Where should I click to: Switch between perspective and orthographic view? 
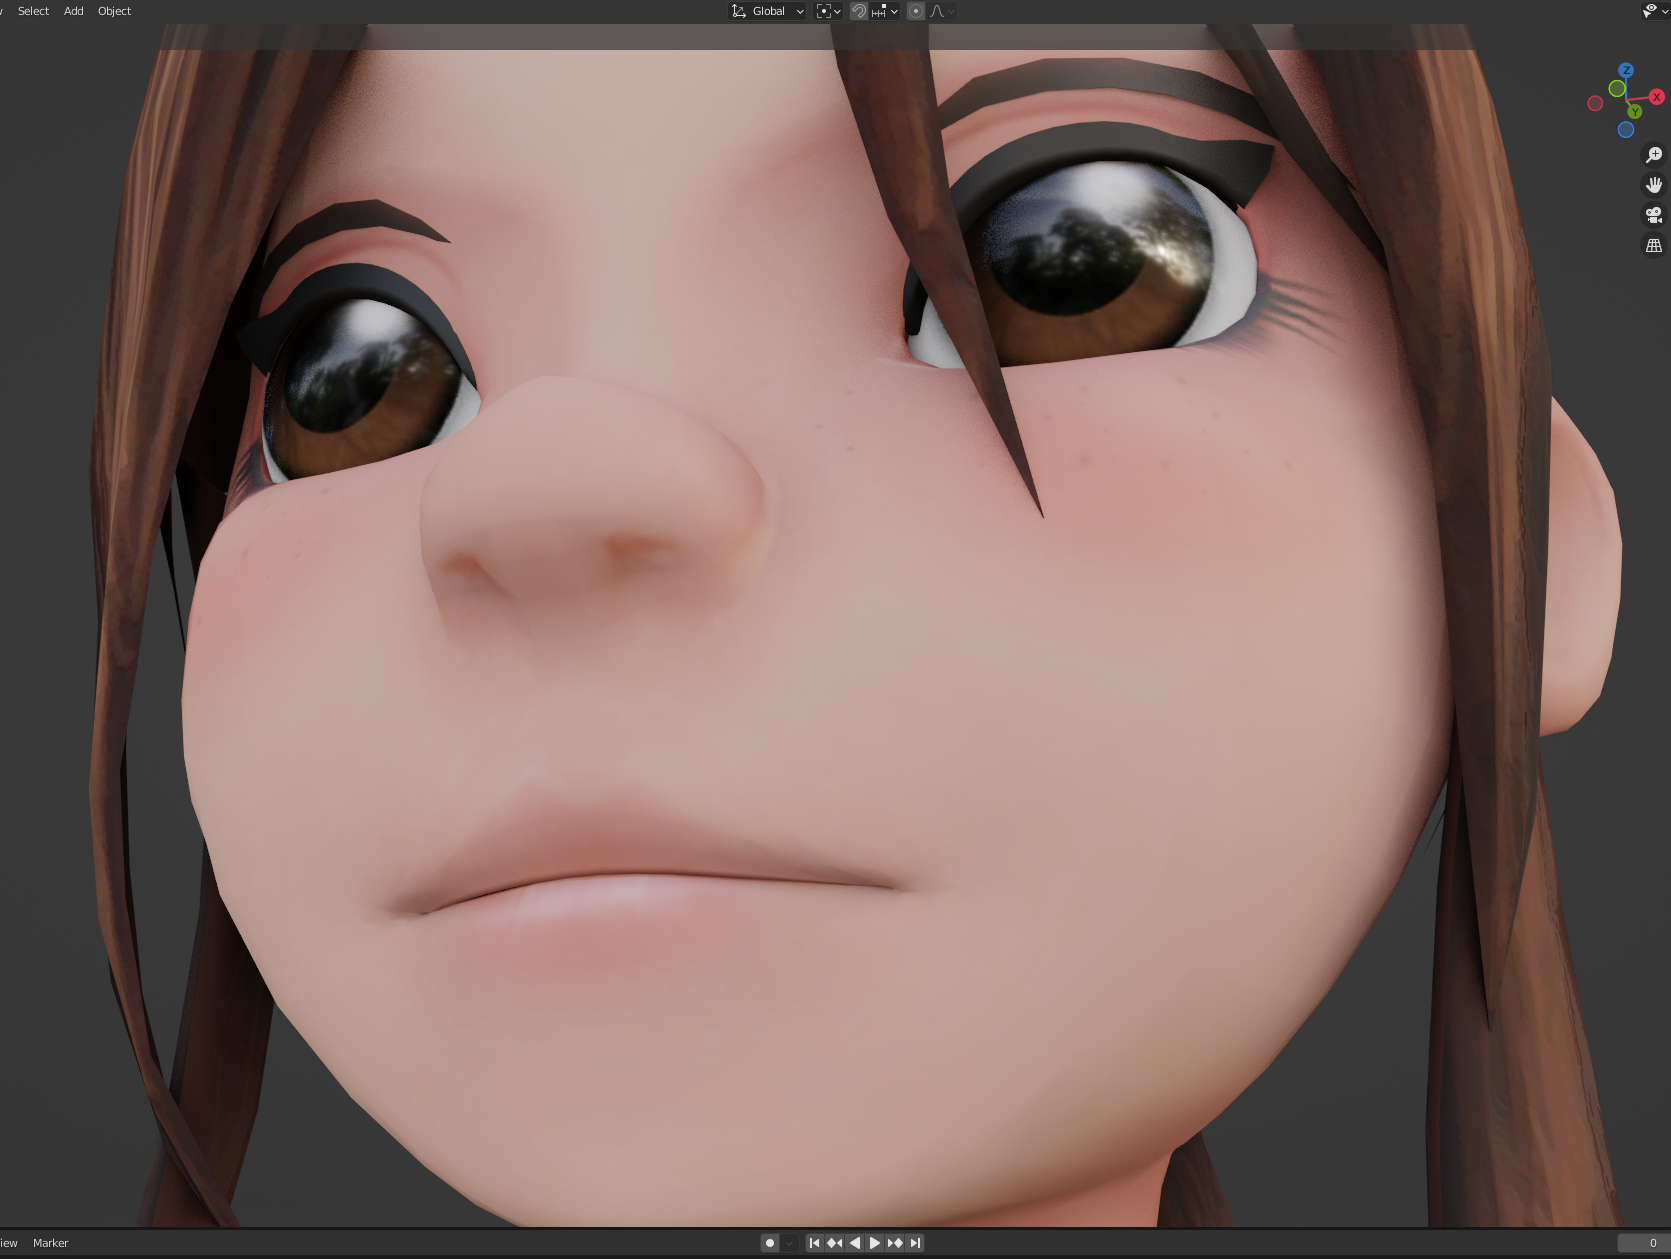[1654, 245]
